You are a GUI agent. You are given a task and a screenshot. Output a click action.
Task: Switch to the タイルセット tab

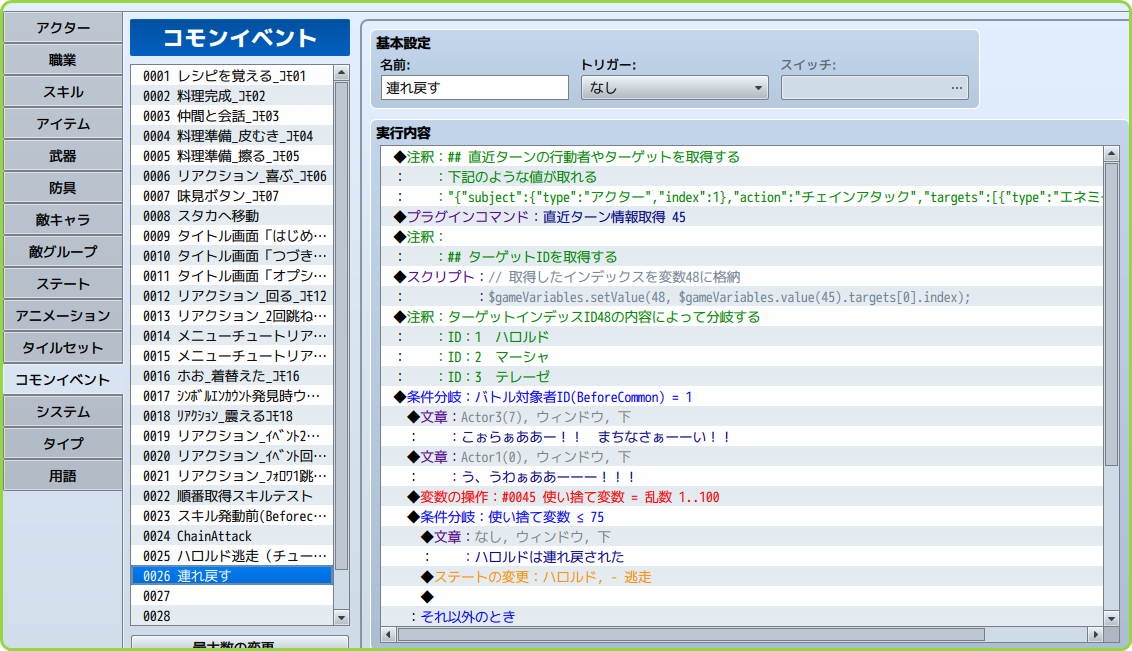coord(63,347)
